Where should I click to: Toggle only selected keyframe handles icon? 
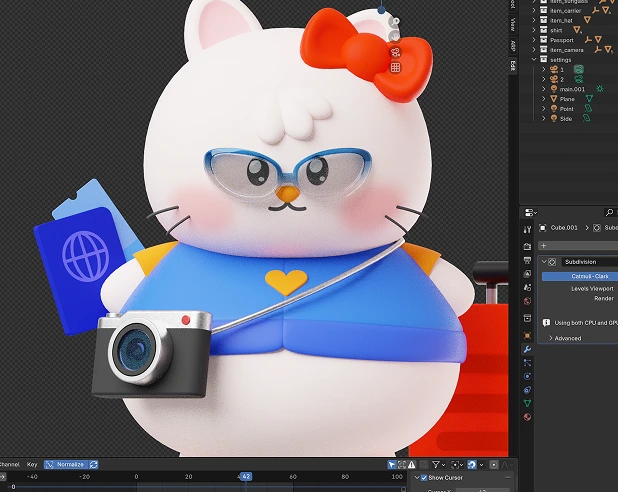(402, 465)
